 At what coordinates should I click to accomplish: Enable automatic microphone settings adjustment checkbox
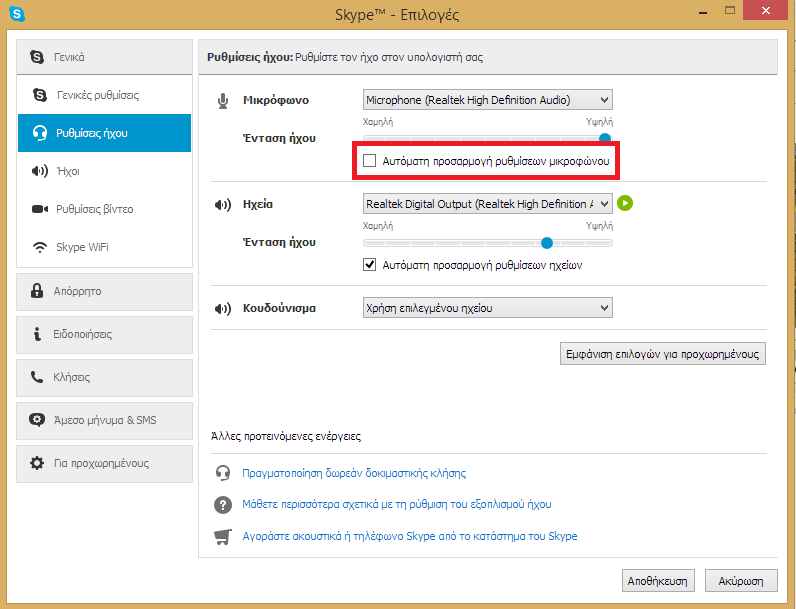click(x=370, y=161)
